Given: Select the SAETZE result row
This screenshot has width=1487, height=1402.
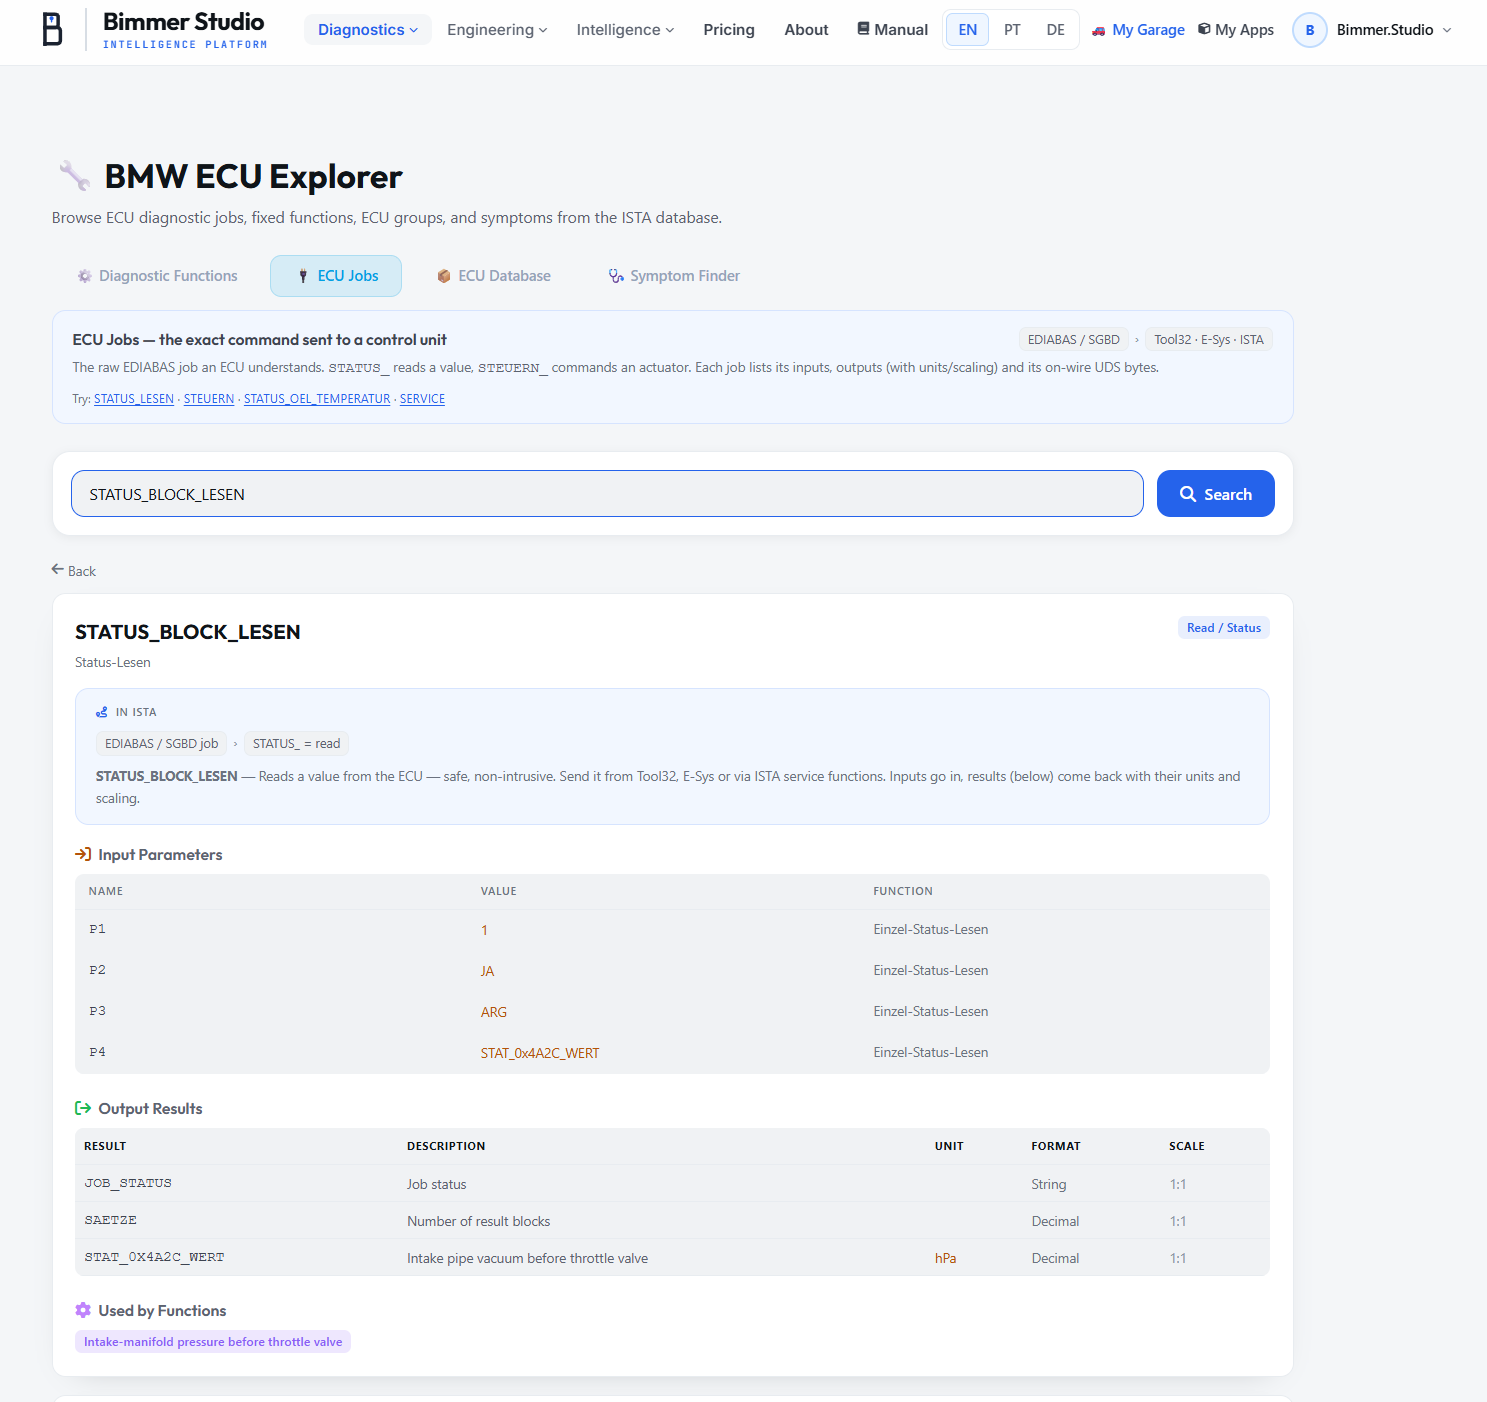Looking at the screenshot, I should (672, 1221).
